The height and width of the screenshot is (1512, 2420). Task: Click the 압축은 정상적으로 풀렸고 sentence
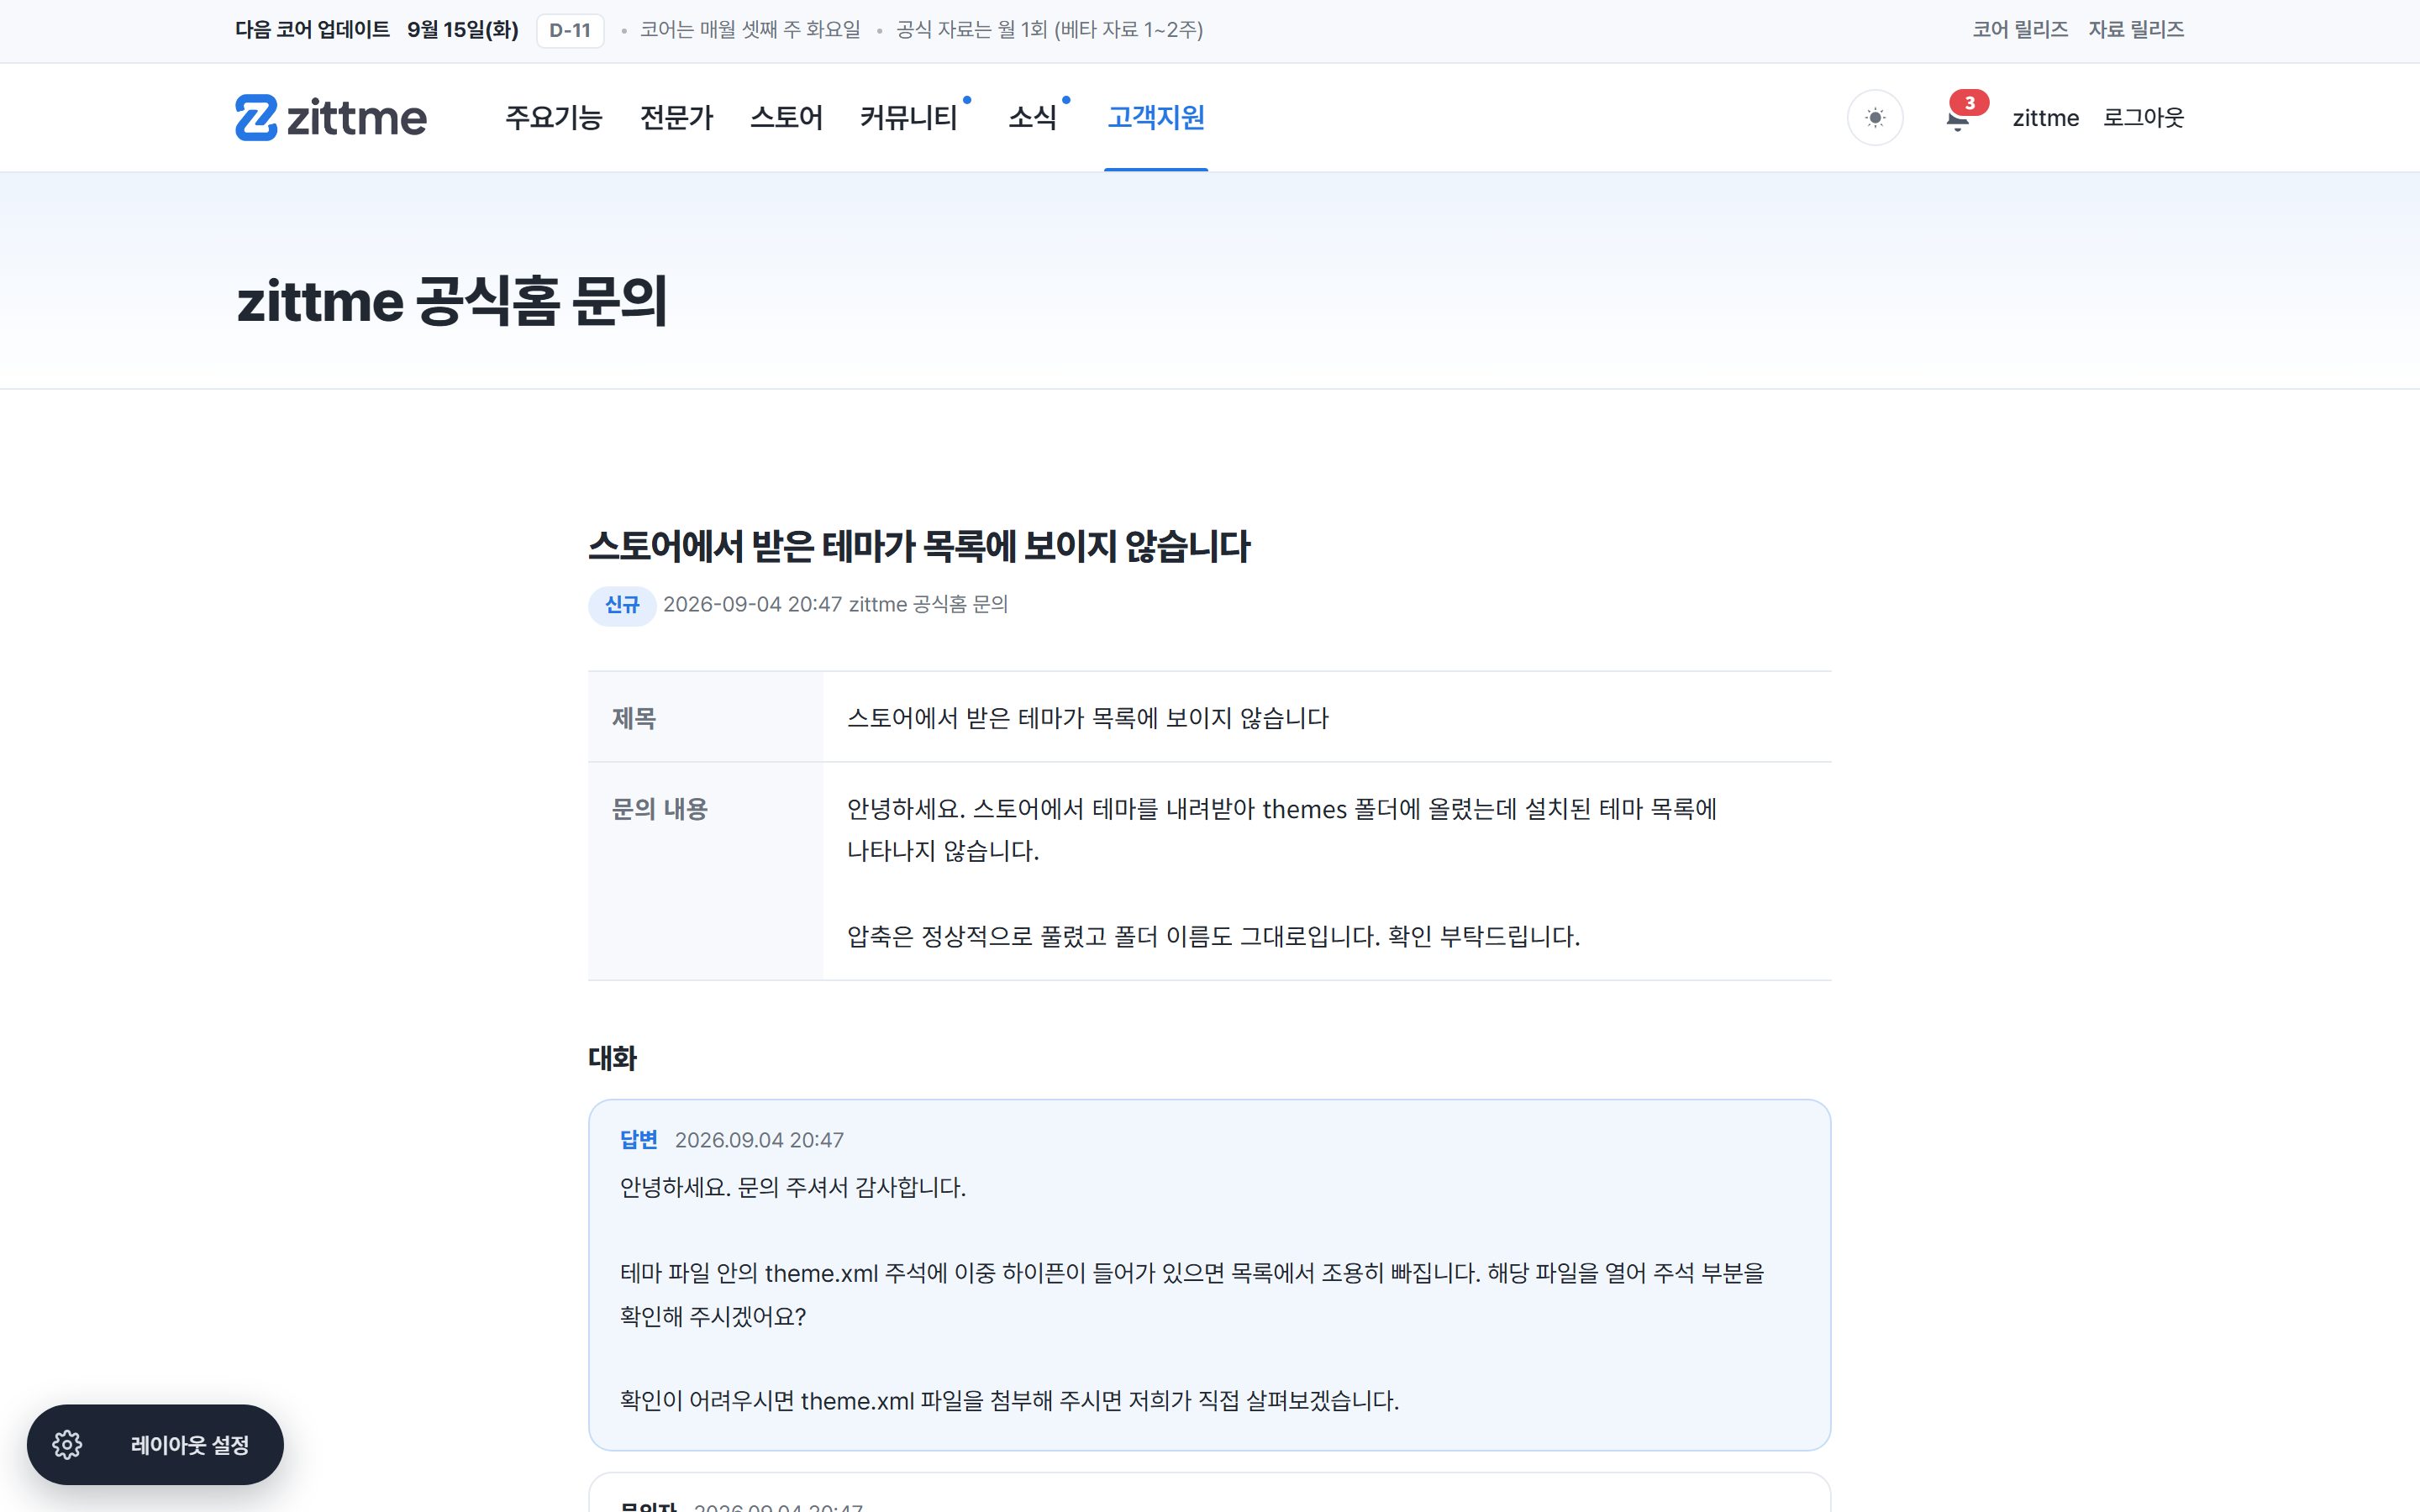pos(1213,937)
